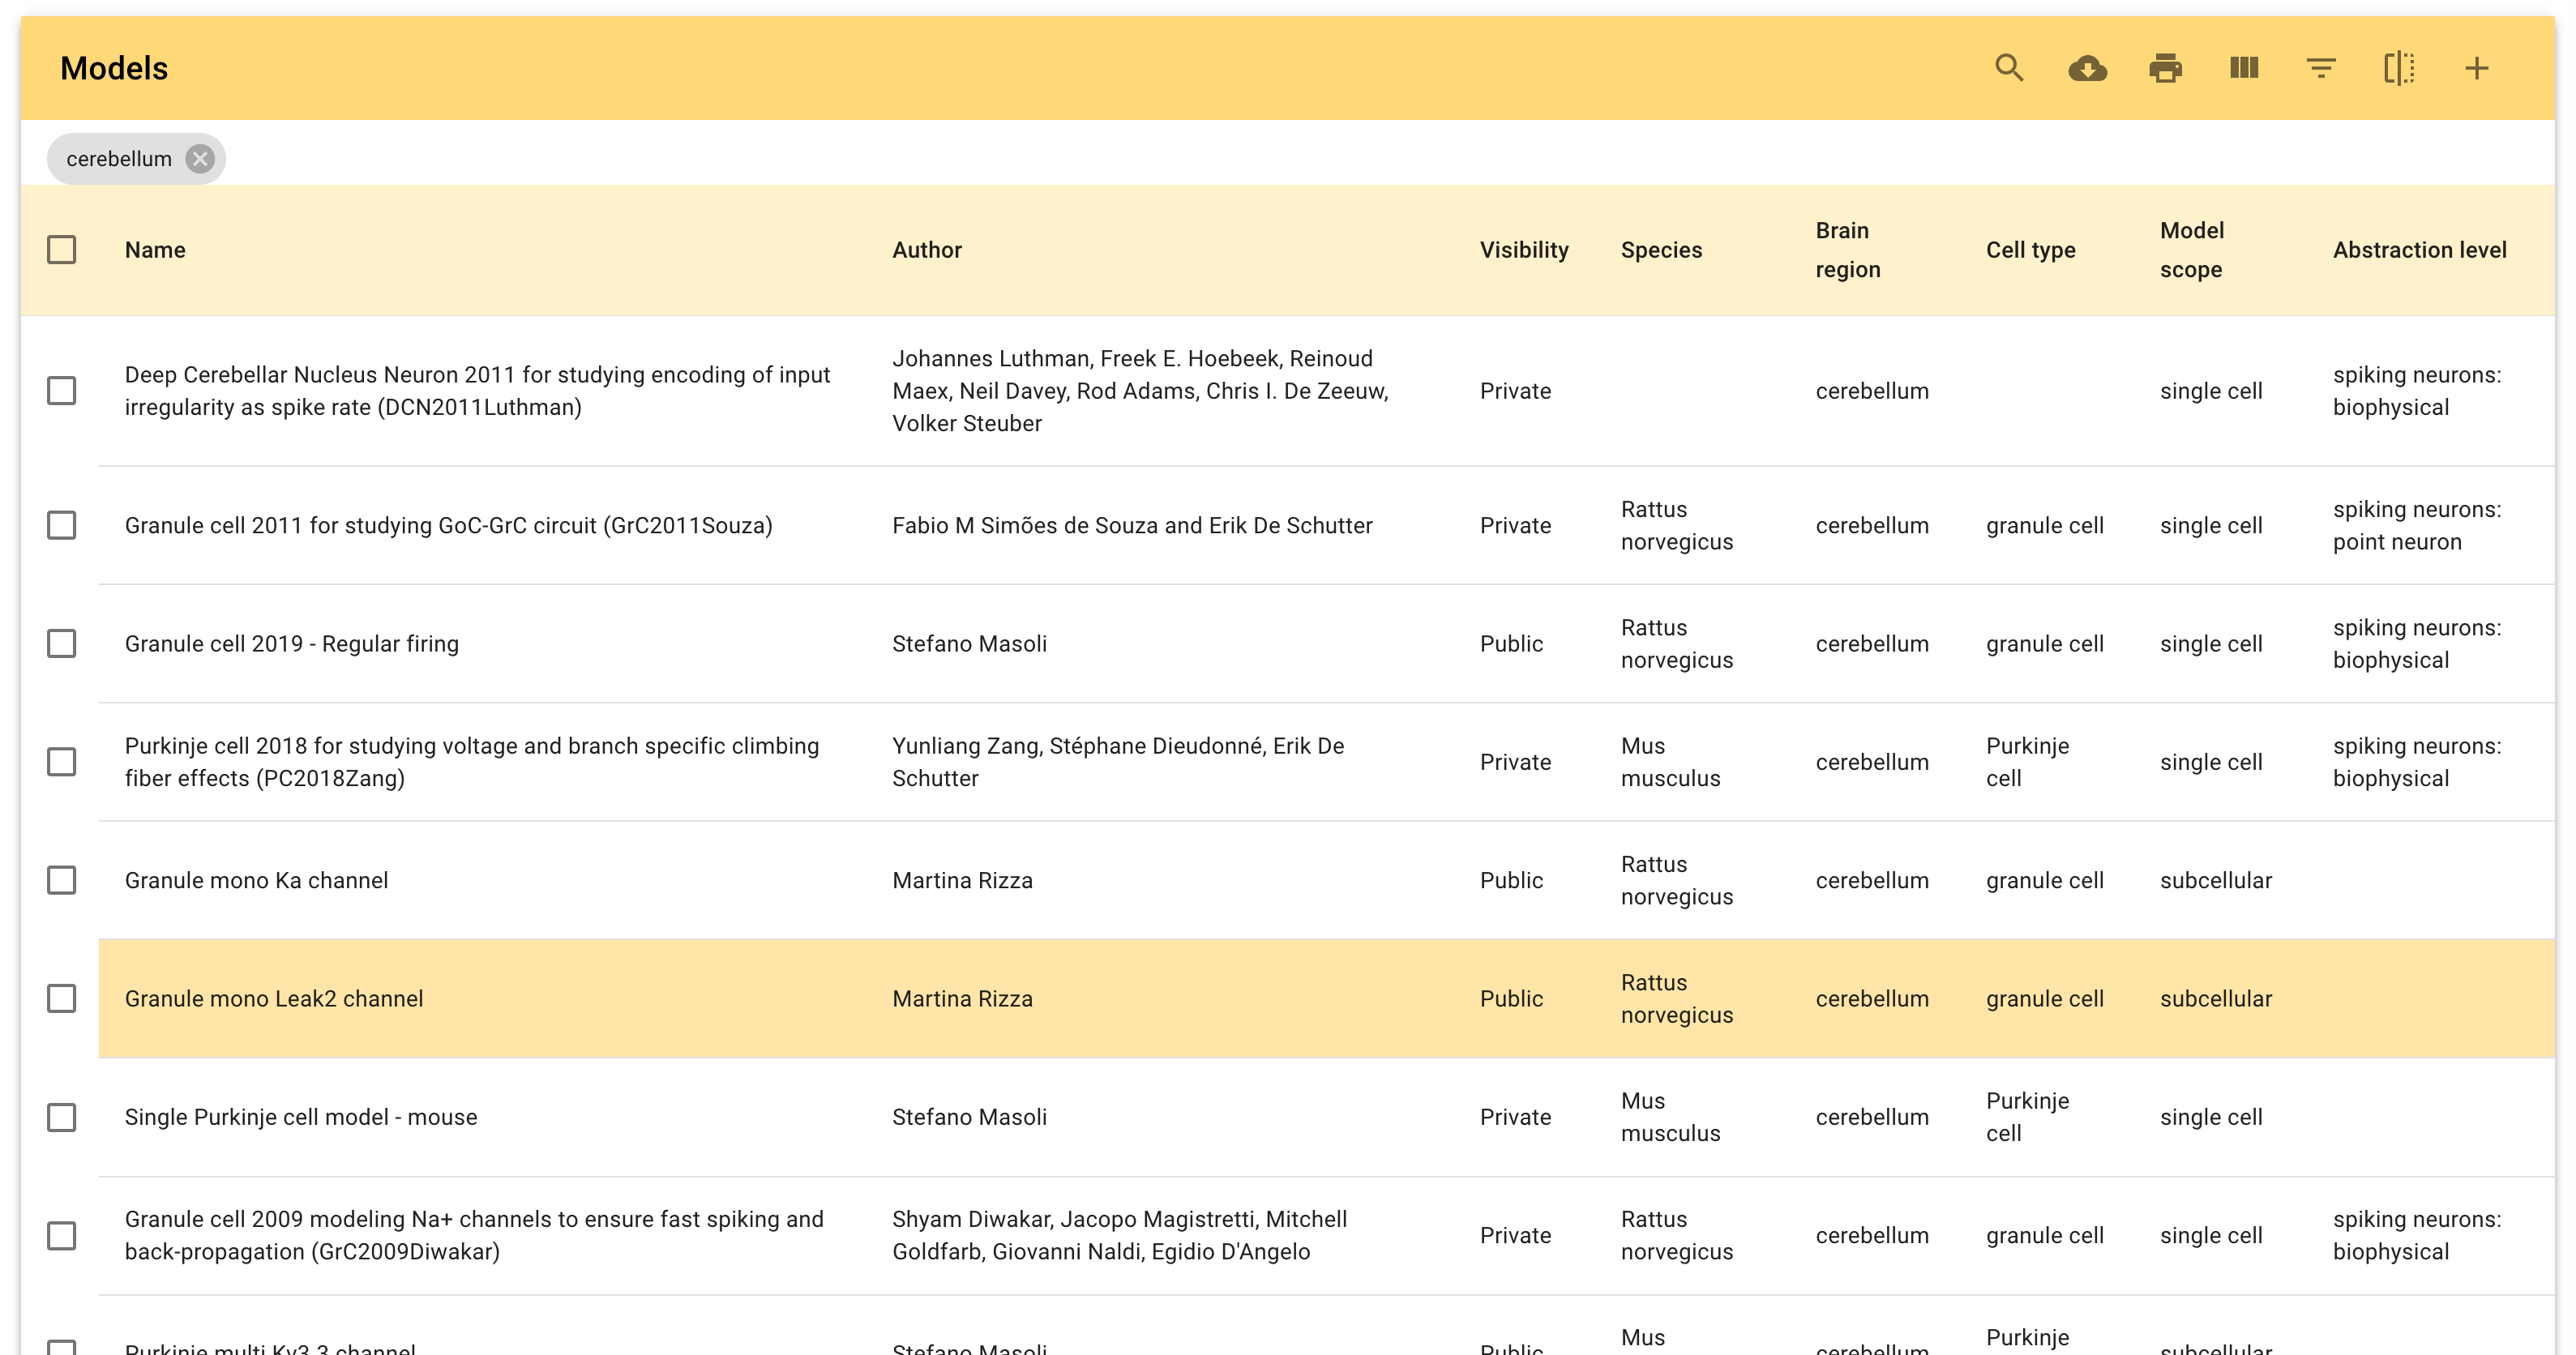Image resolution: width=2576 pixels, height=1355 pixels.
Task: Click the cerebellum filter chip label
Action: pos(119,159)
